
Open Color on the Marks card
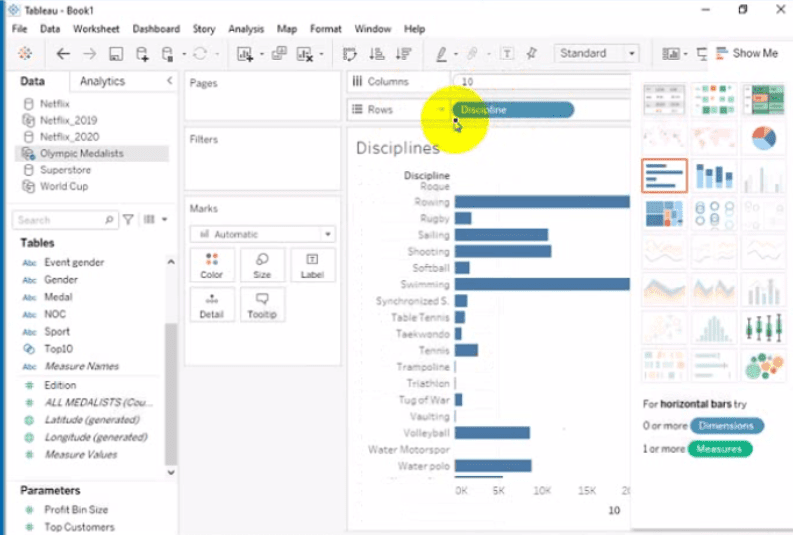click(x=211, y=265)
